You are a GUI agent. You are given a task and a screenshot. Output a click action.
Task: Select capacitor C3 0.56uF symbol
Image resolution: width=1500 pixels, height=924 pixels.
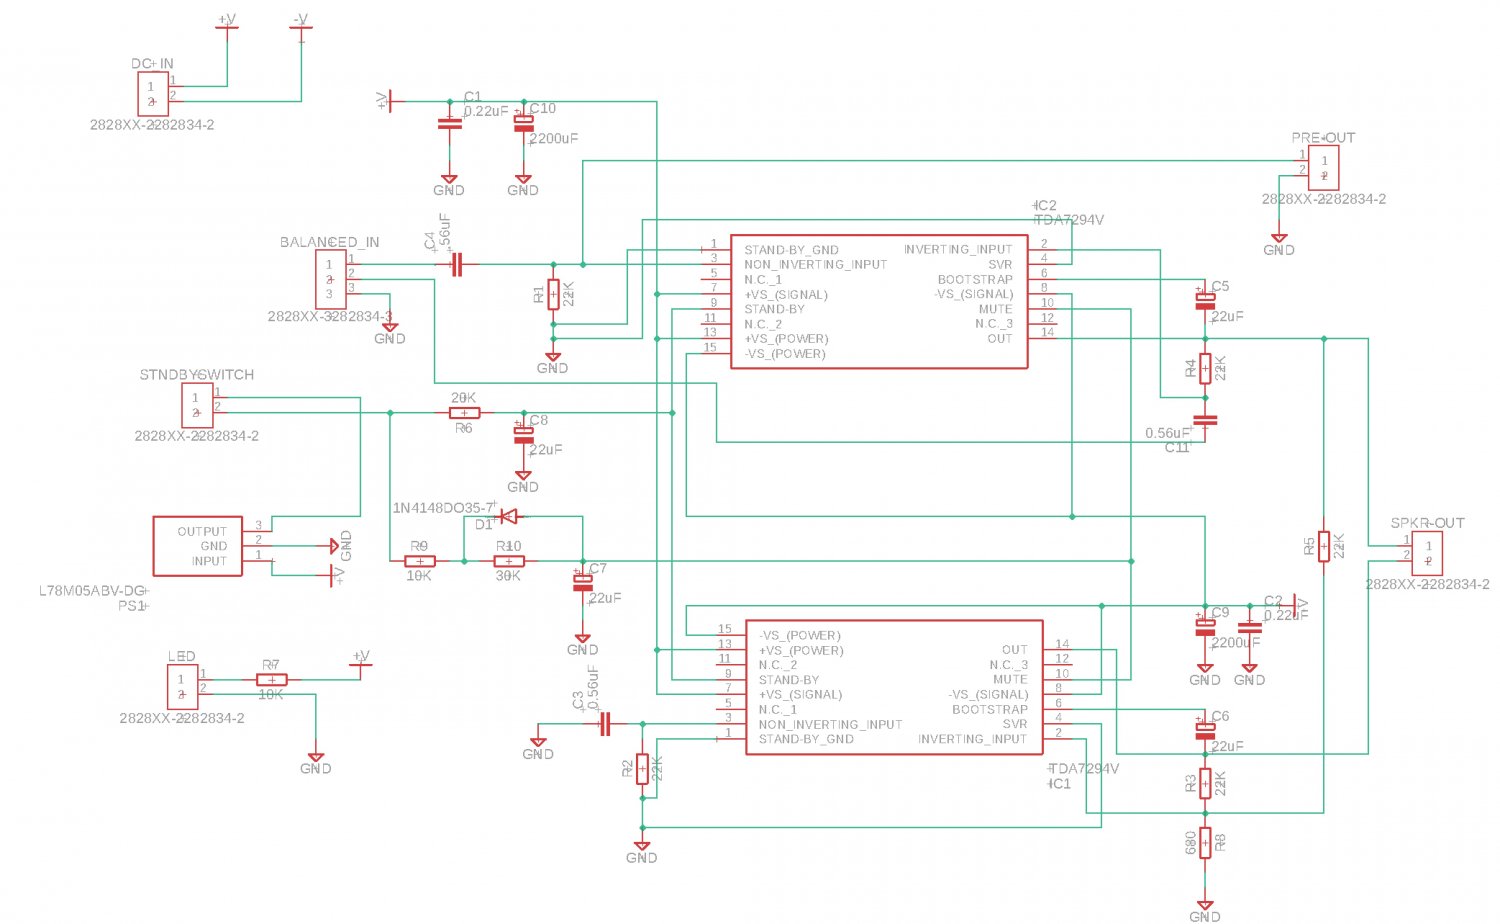click(605, 724)
